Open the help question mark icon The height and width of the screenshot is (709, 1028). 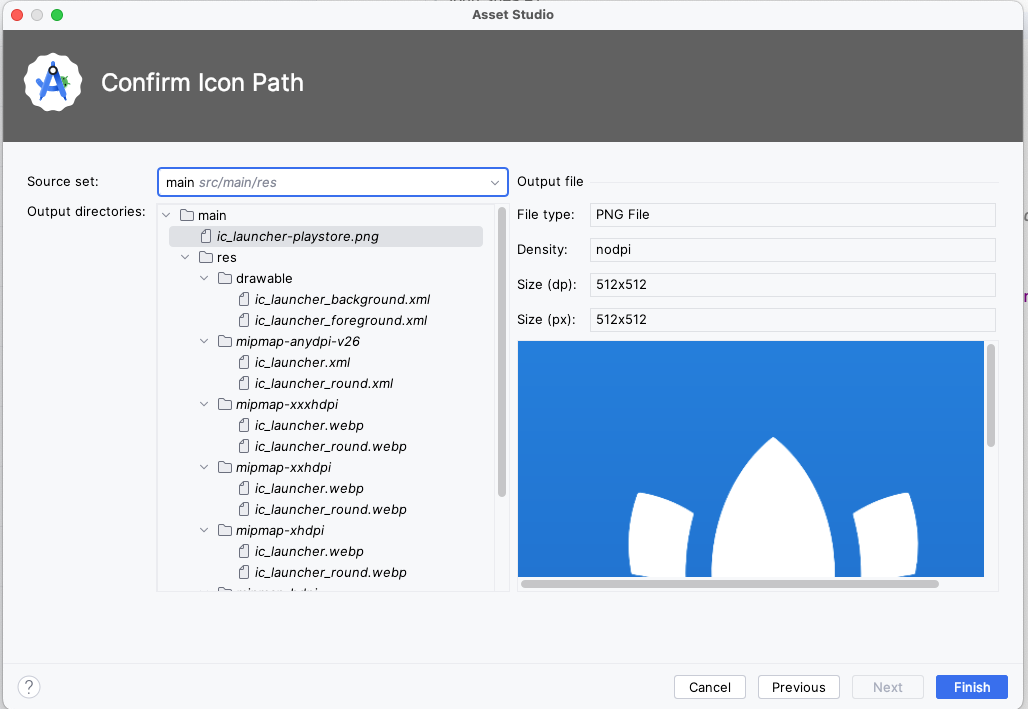click(x=29, y=687)
